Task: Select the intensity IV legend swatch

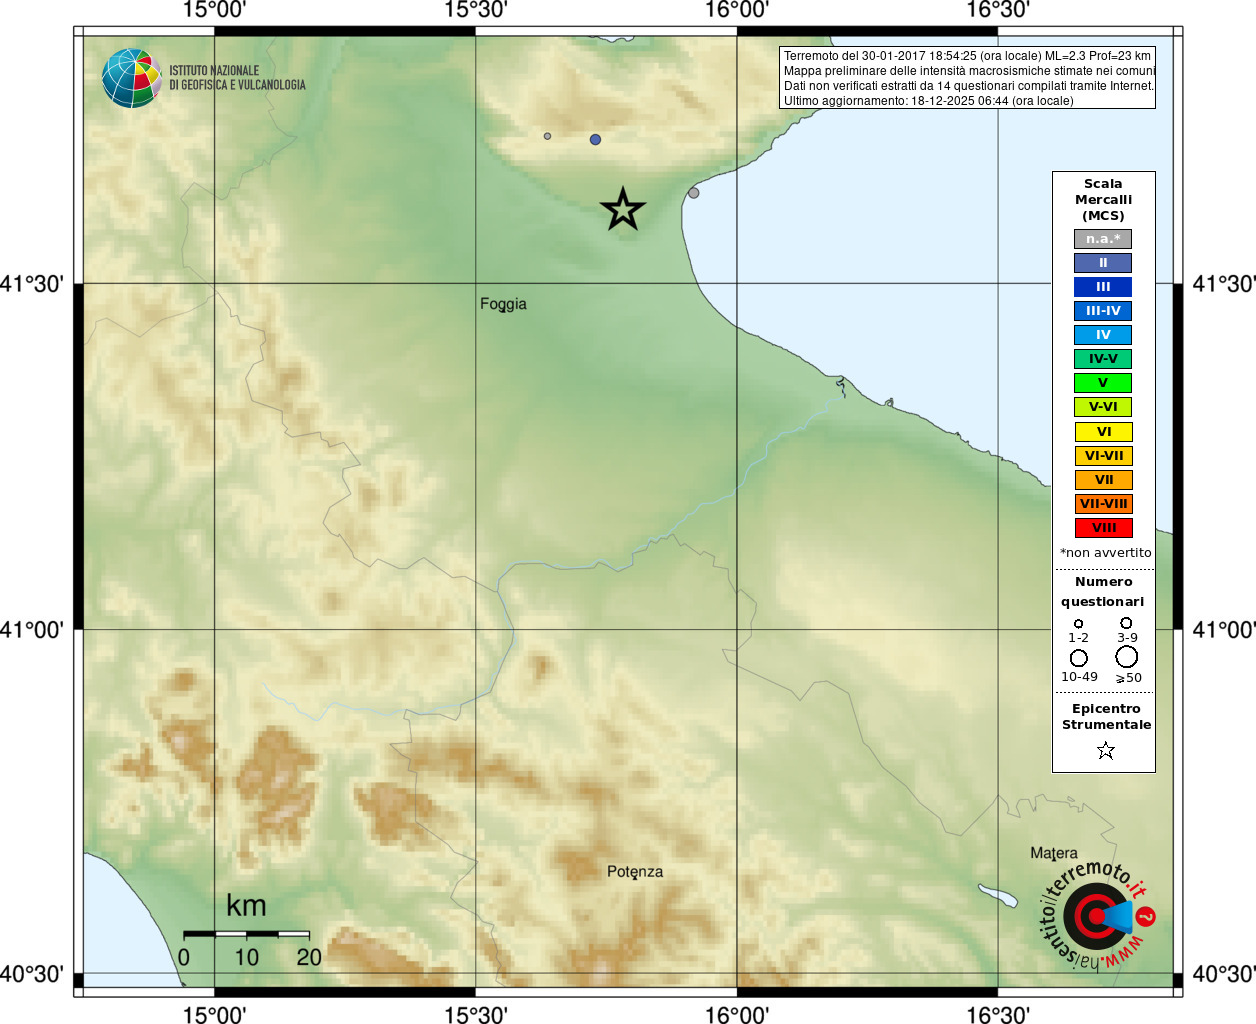Action: coord(1103,335)
